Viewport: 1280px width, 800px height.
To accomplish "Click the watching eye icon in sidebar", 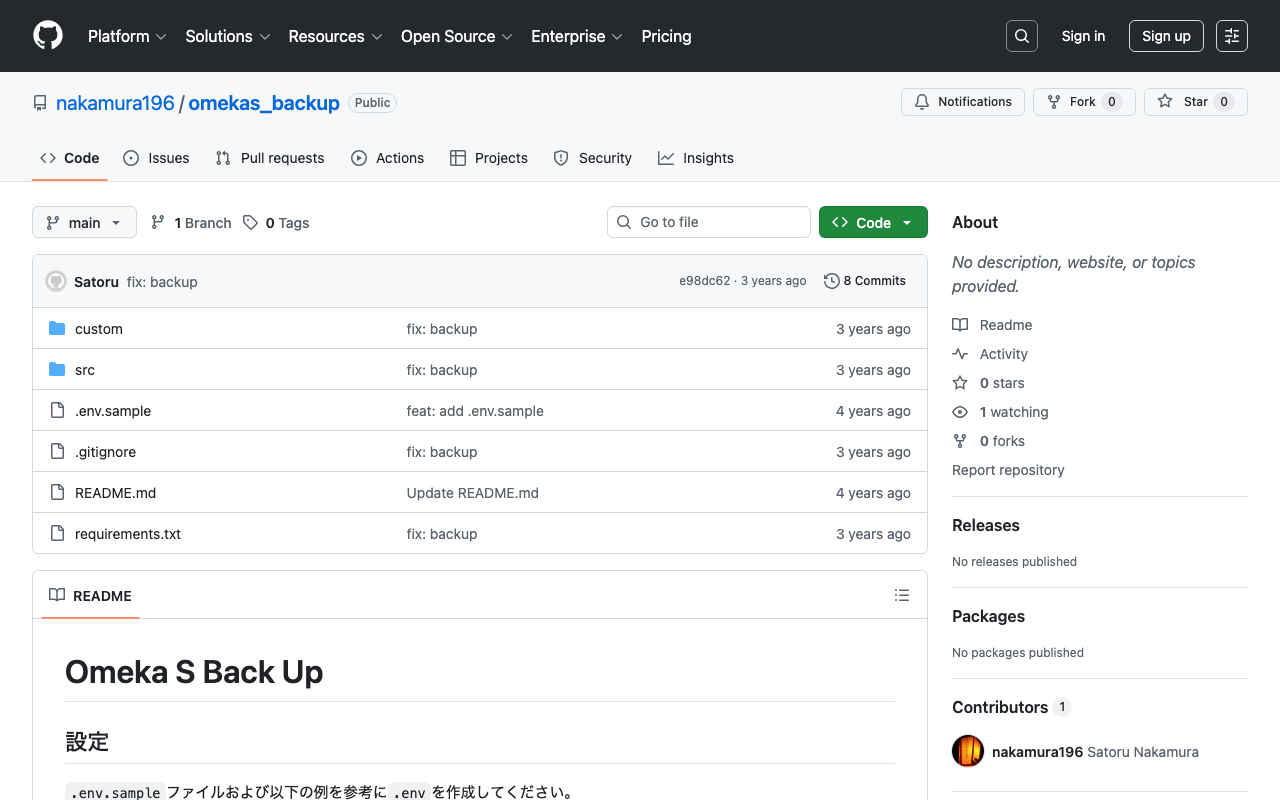I will (959, 412).
